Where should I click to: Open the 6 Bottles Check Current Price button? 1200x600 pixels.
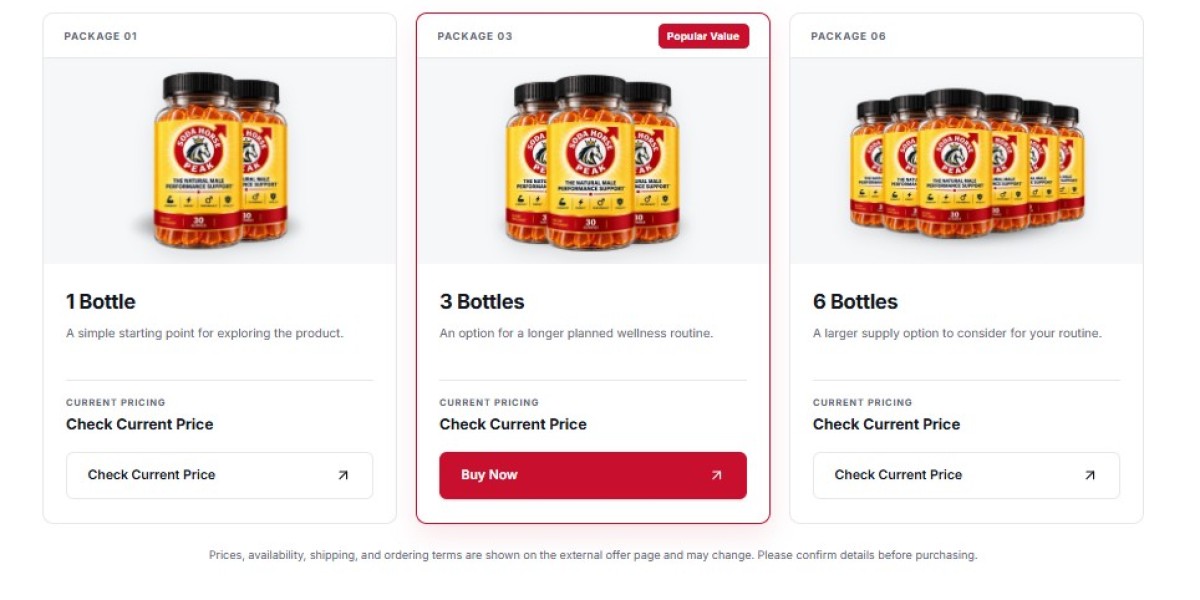coord(966,475)
